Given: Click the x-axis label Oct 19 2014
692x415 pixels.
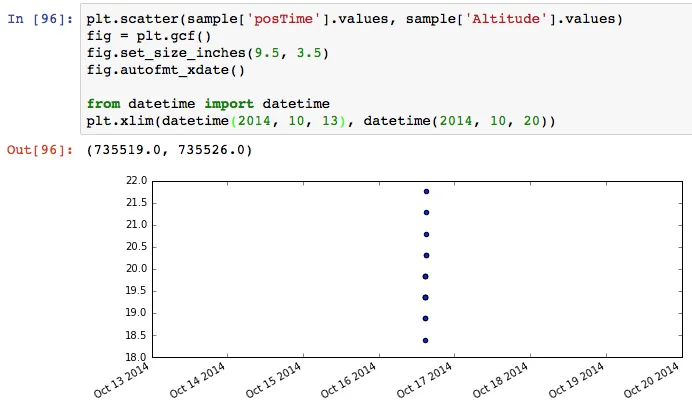Looking at the screenshot, I should [x=576, y=381].
